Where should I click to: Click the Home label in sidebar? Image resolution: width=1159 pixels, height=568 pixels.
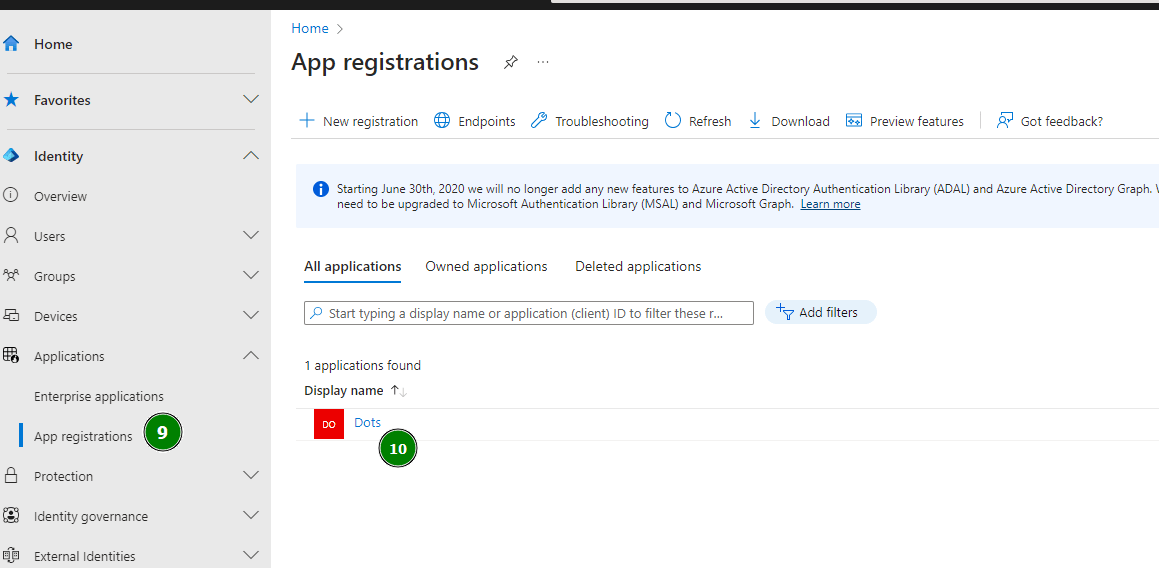[53, 44]
